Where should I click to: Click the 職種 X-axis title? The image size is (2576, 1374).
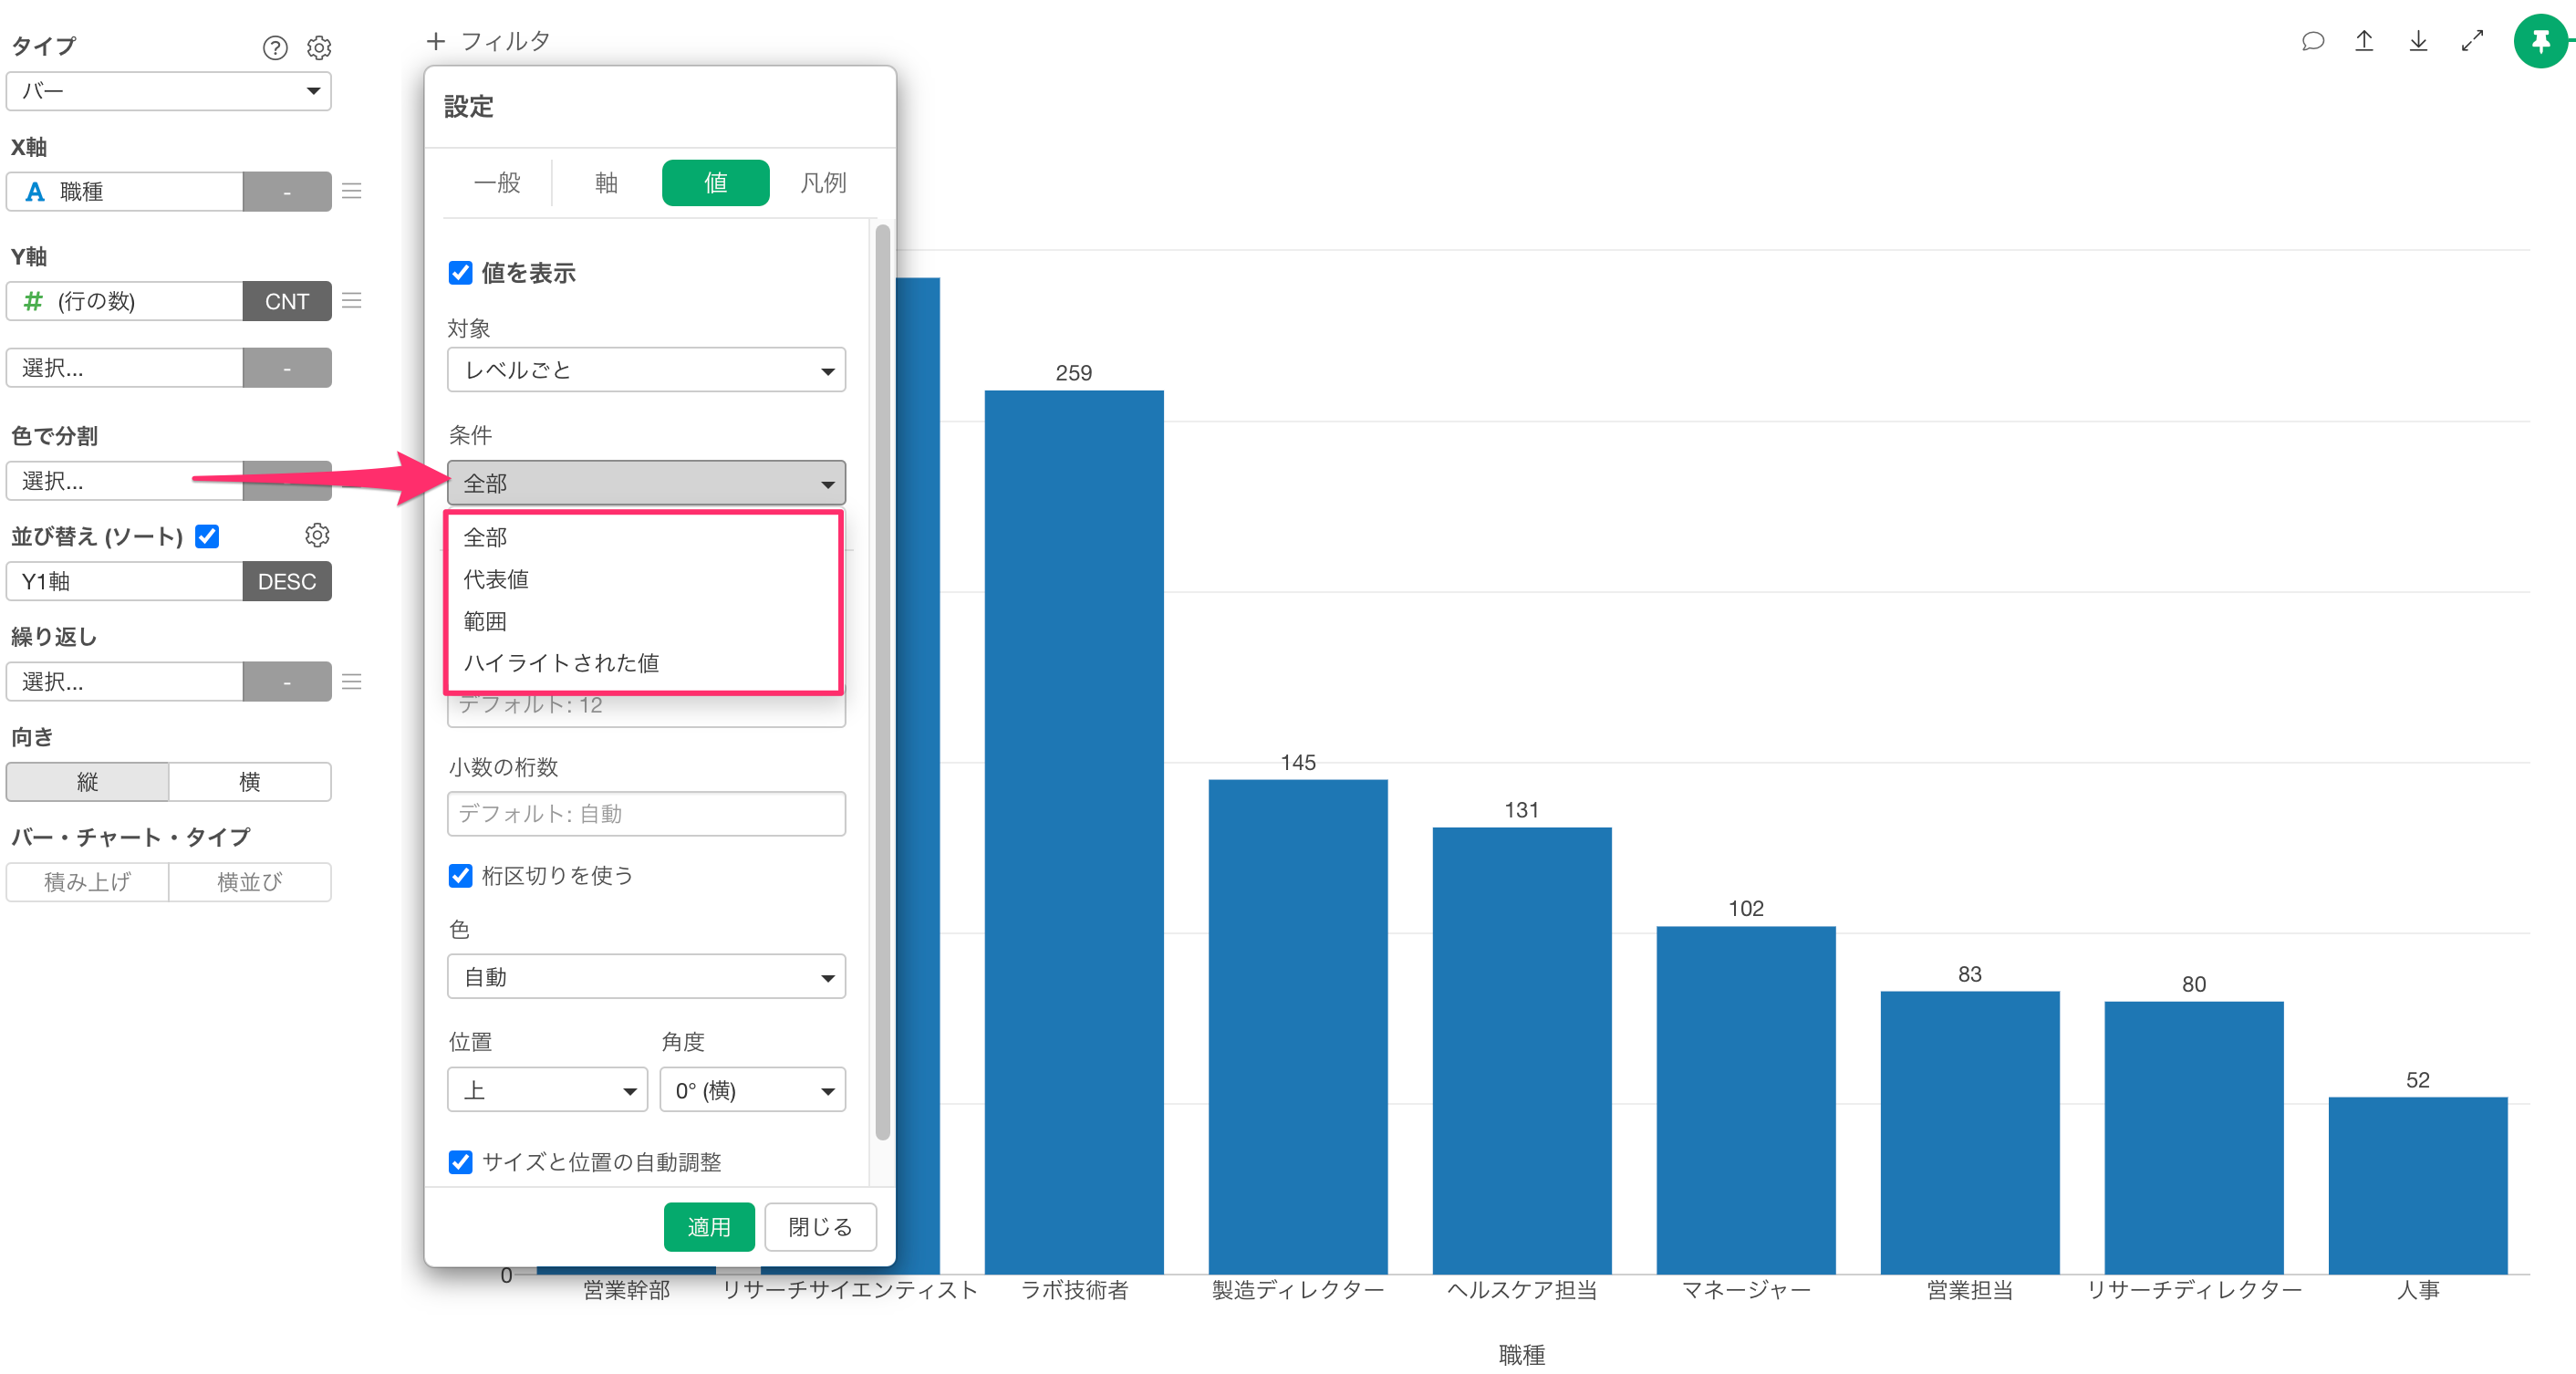pos(1522,1355)
